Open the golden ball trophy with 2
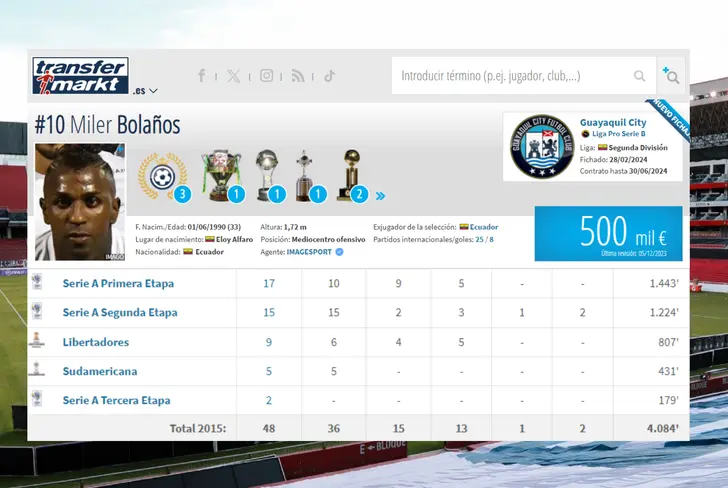728x488 pixels. 351,176
